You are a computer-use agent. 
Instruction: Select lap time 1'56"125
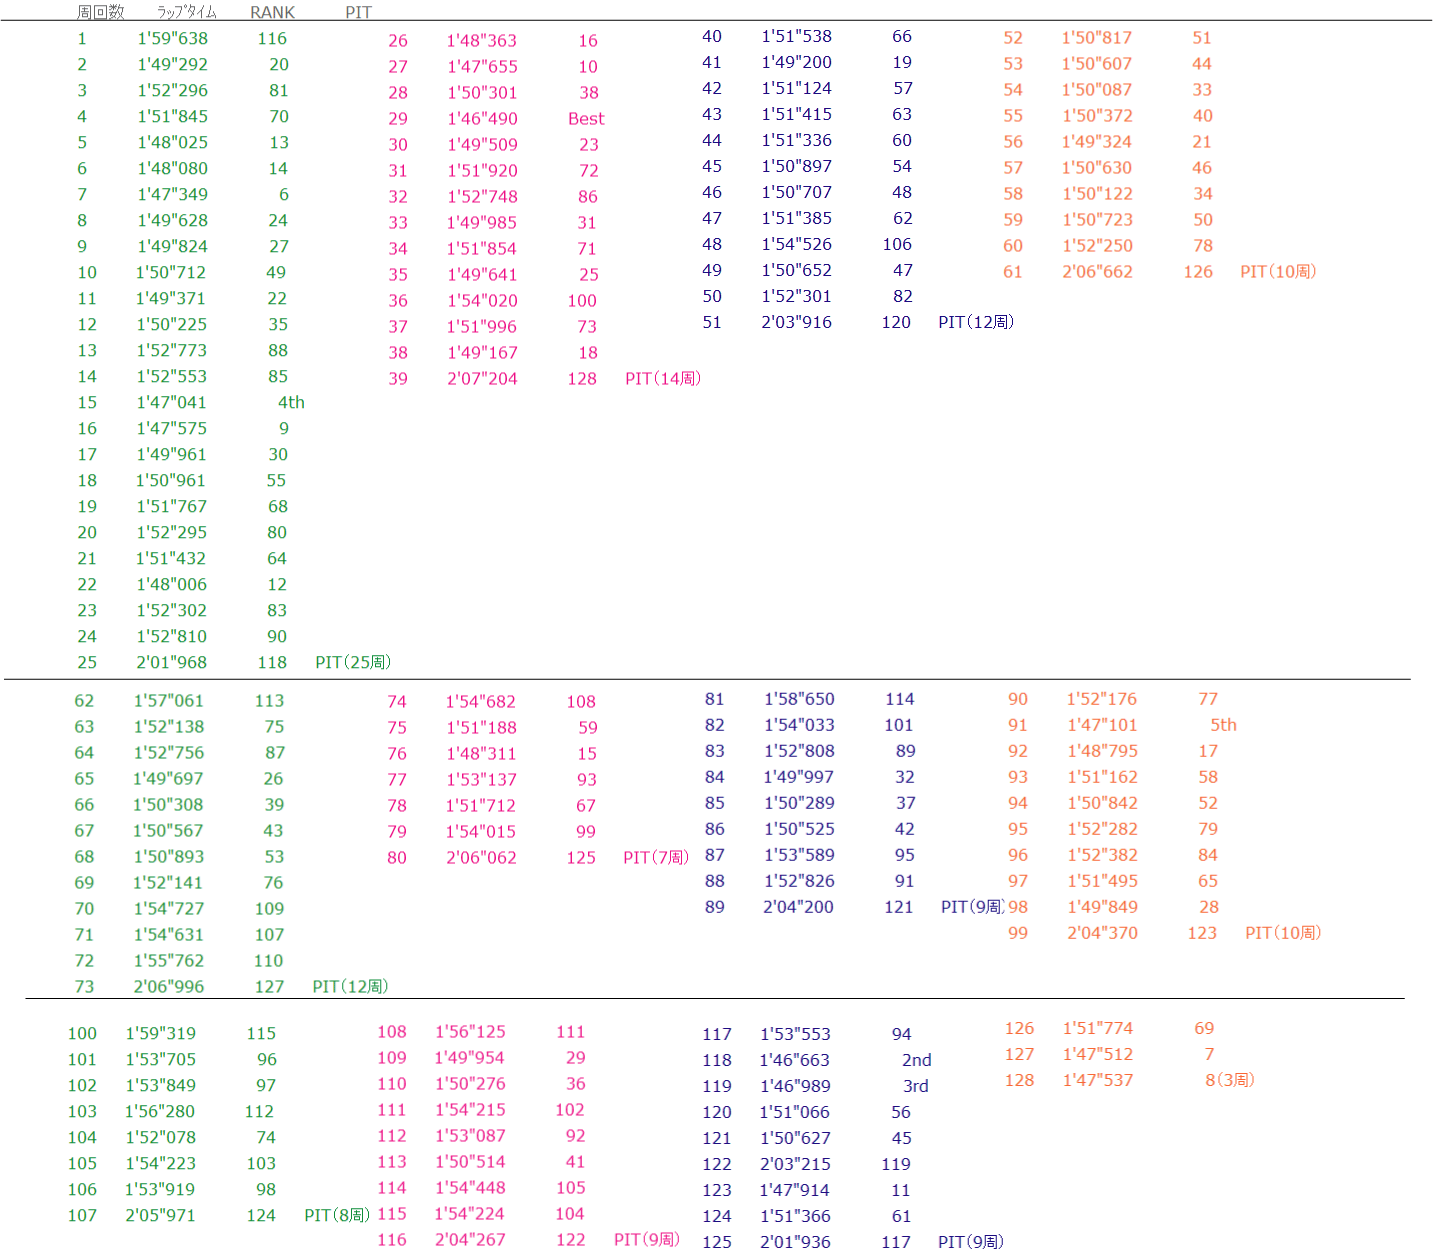(470, 1031)
